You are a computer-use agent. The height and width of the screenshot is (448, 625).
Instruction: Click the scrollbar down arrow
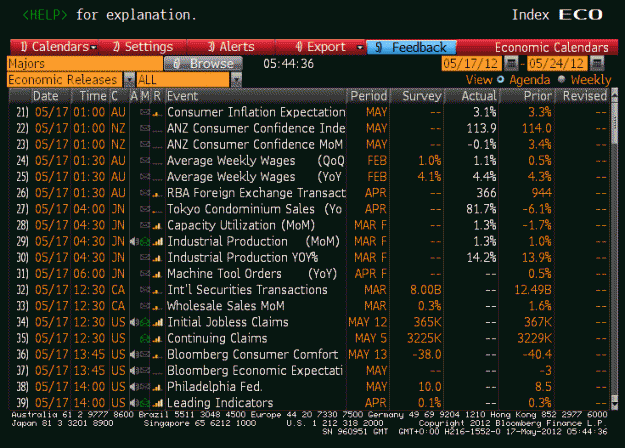point(614,405)
